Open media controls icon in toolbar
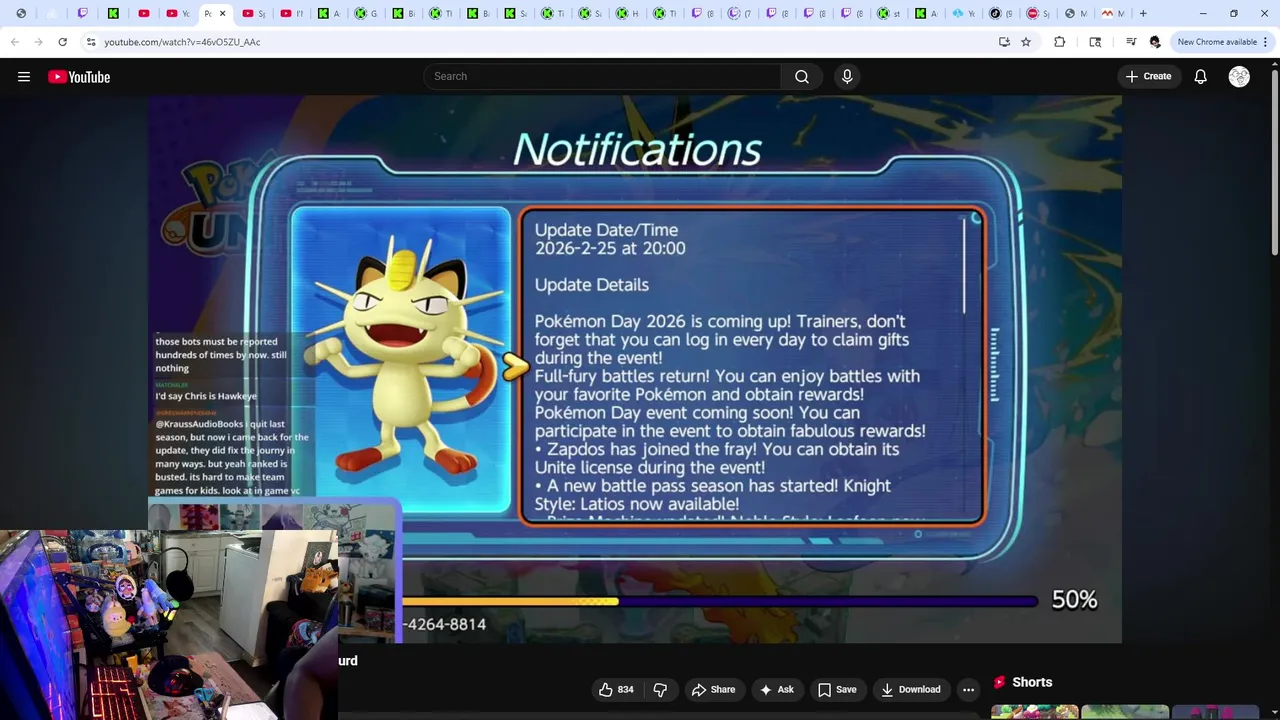This screenshot has height=720, width=1280. pyautogui.click(x=1131, y=42)
